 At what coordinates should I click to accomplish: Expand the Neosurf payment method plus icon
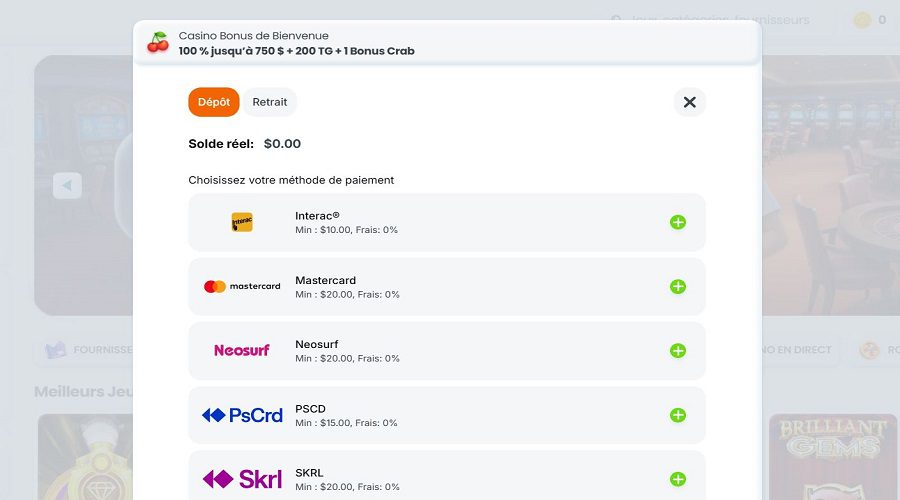point(678,351)
